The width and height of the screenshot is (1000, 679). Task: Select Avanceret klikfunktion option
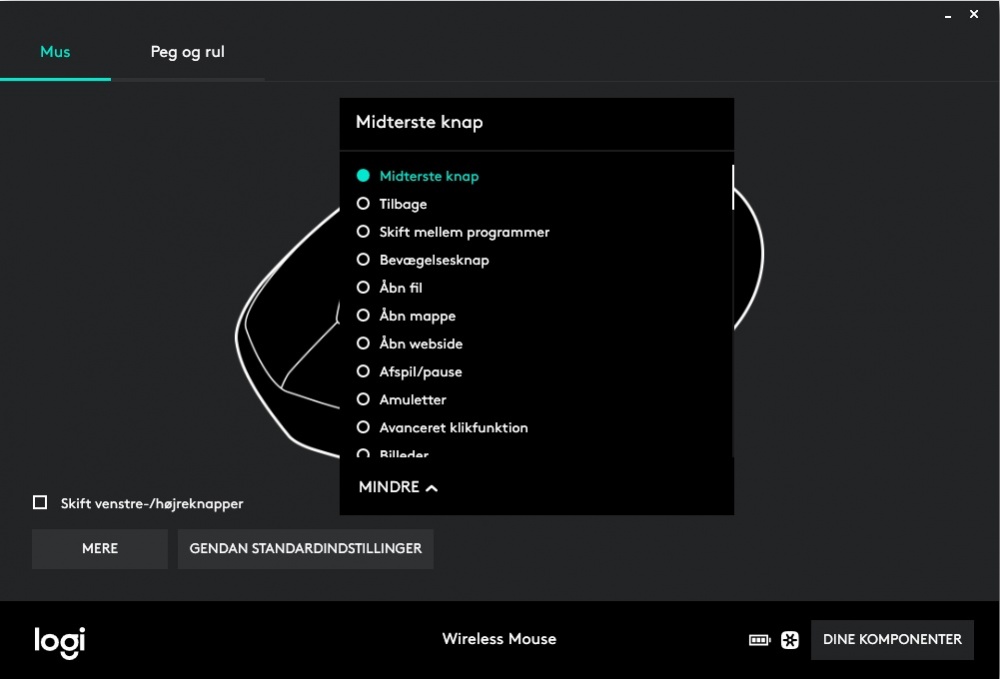(363, 428)
